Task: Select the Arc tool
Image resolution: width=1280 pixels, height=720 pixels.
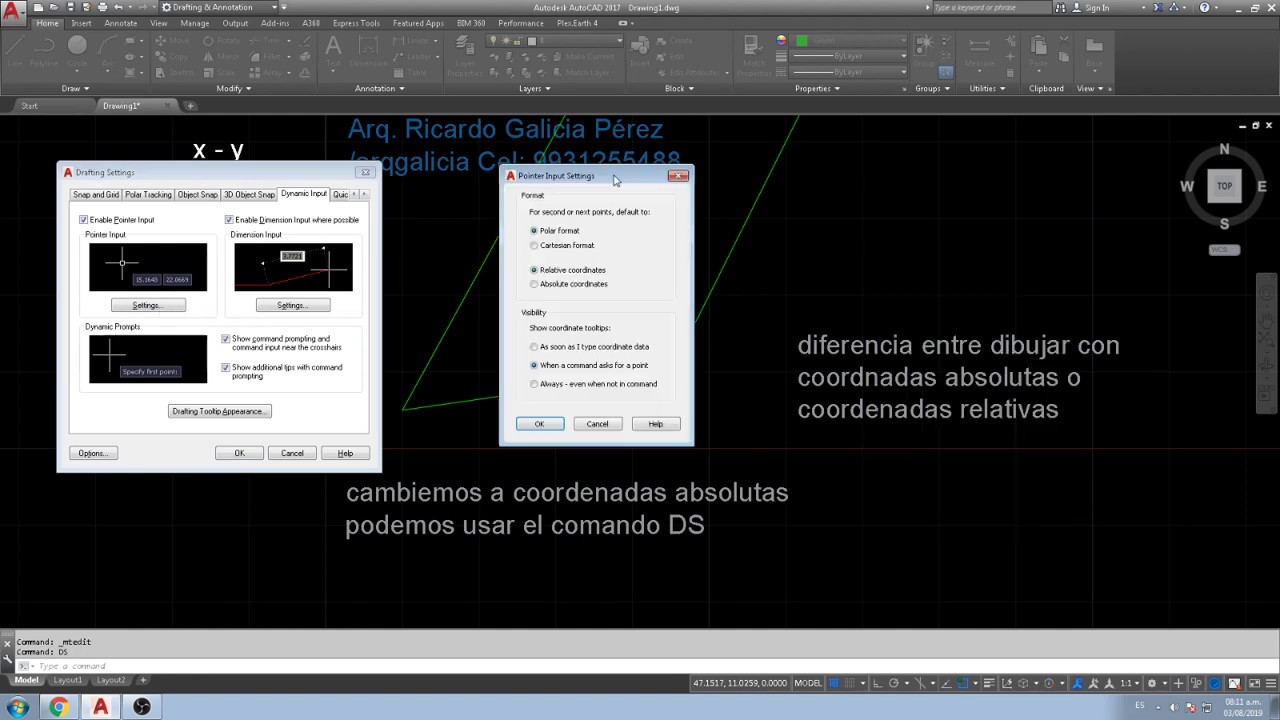Action: [x=107, y=50]
